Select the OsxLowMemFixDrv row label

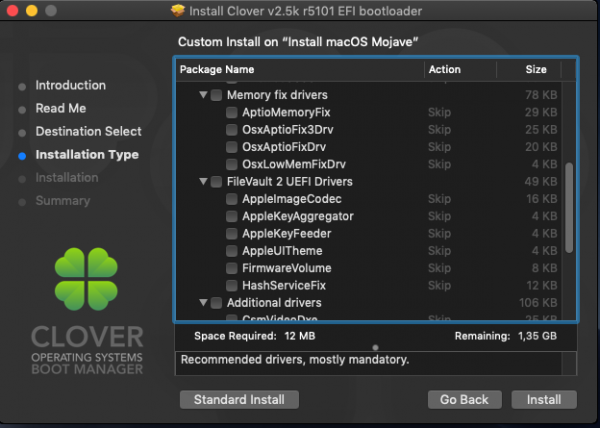pyautogui.click(x=294, y=164)
